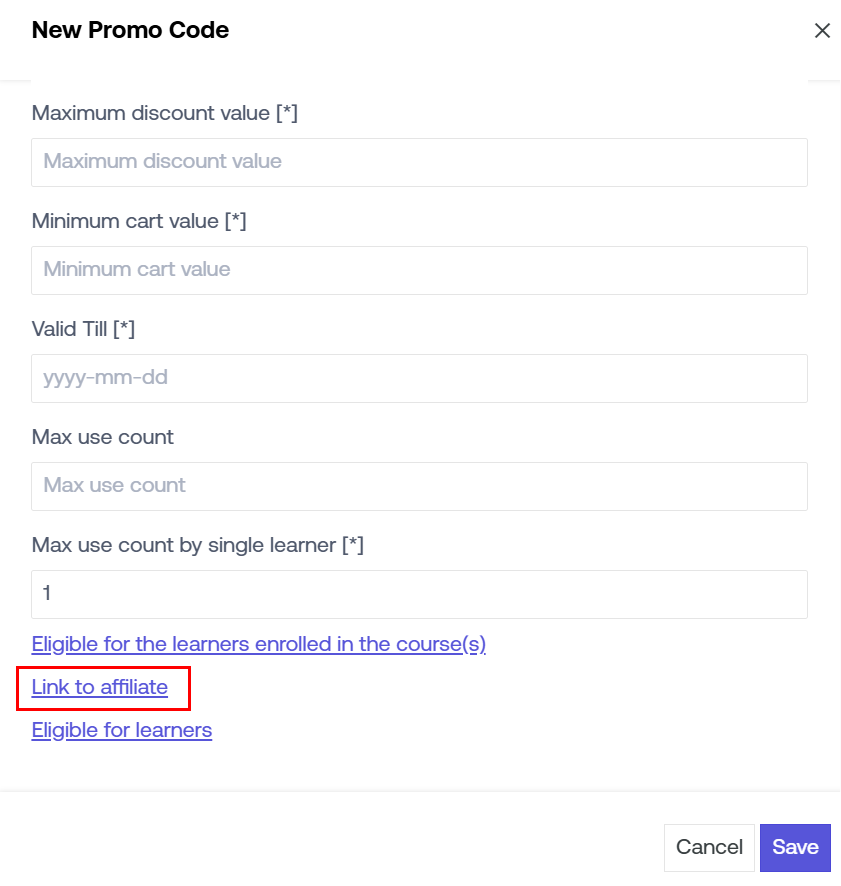
Task: Click the required marker beside Minimum cart value
Action: pos(235,221)
